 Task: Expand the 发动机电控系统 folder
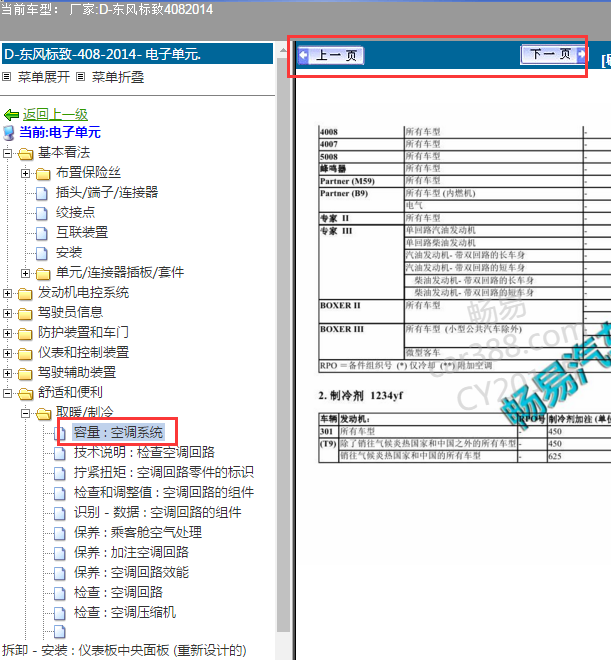click(7, 293)
